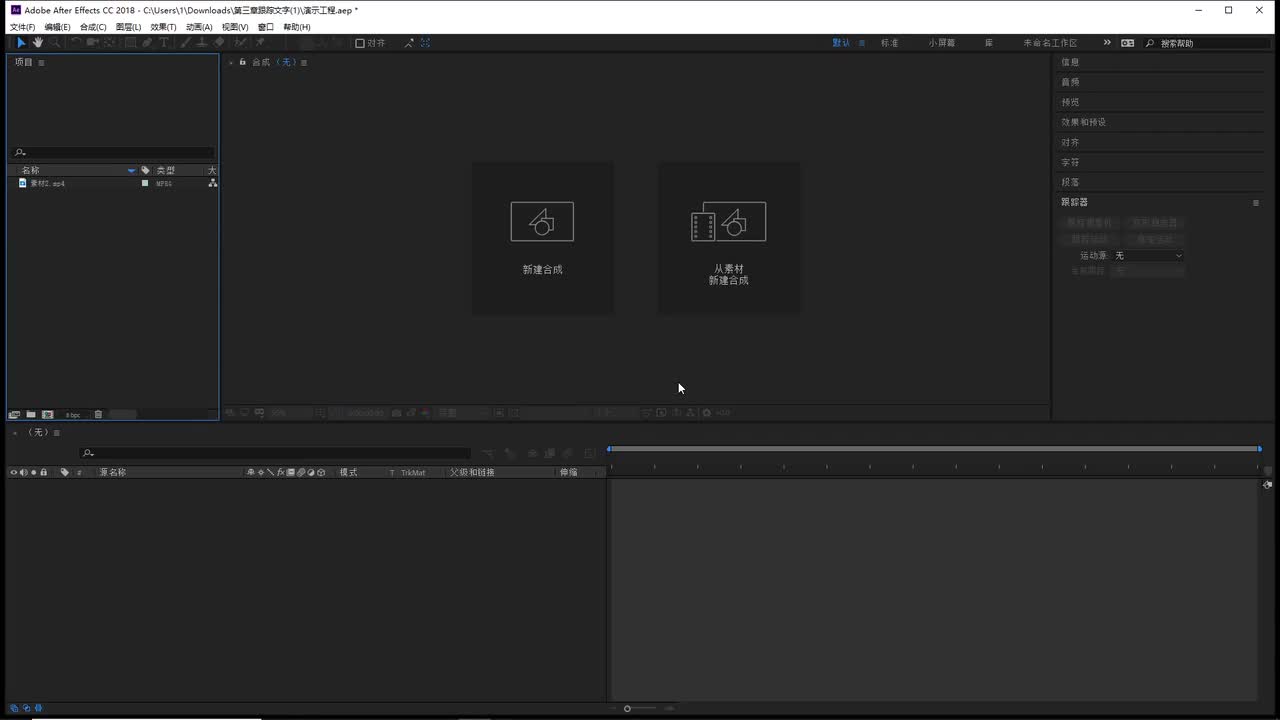
Task: Toggle the composition viewer lock icon
Action: pos(242,62)
